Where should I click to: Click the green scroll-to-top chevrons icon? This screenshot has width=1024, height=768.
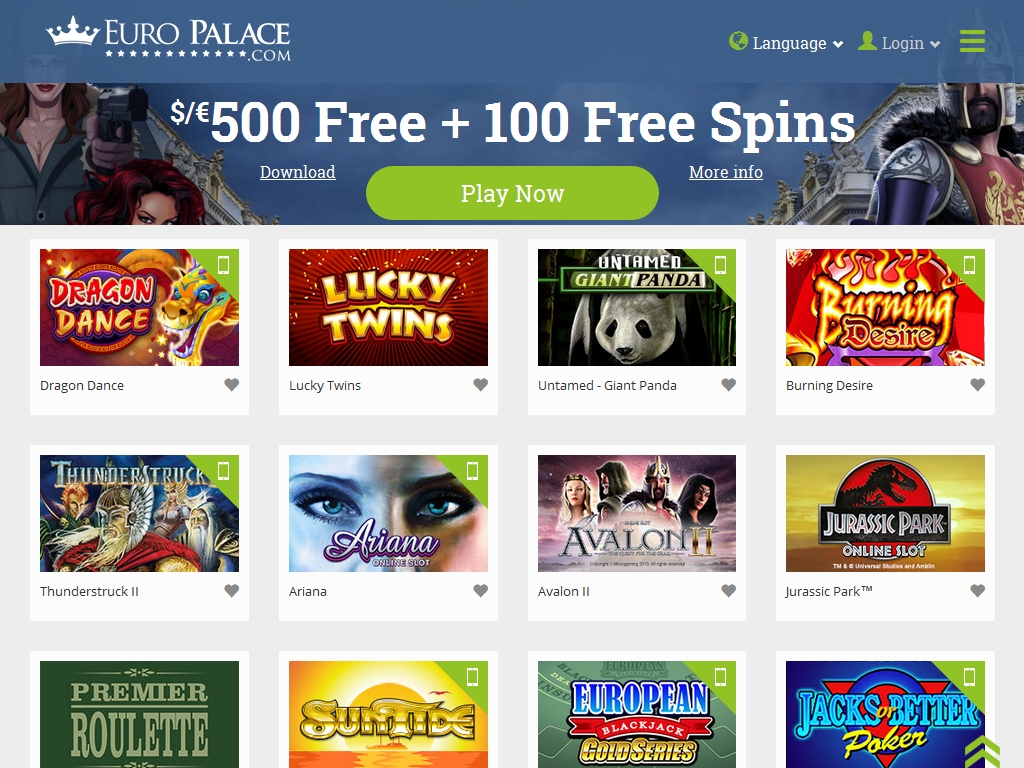tap(984, 751)
